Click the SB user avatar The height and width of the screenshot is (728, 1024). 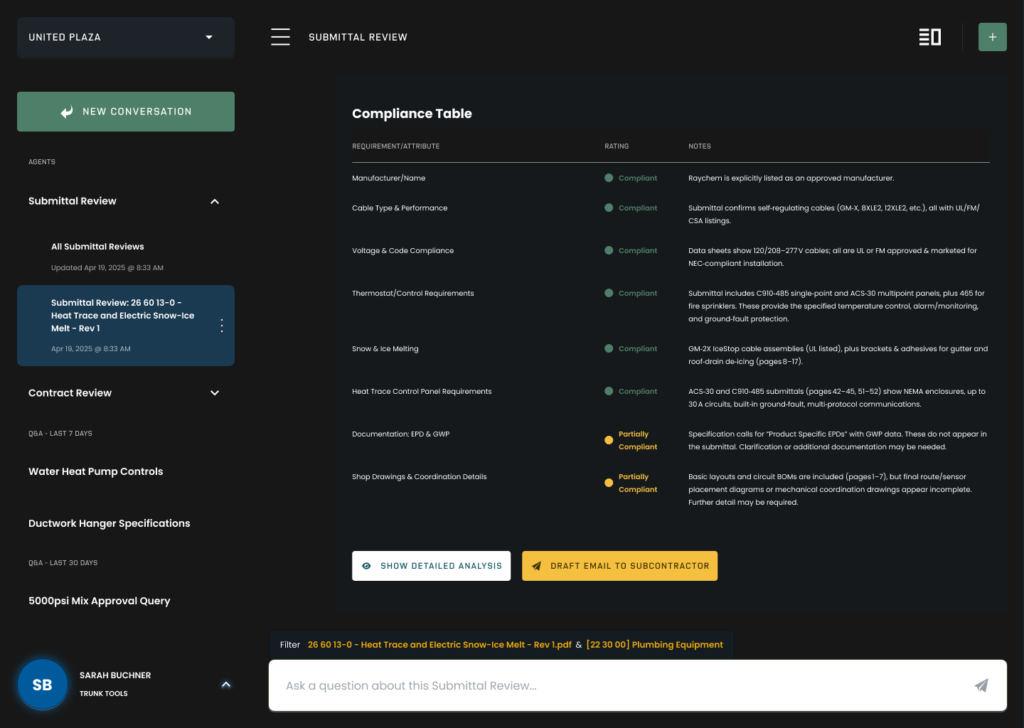point(42,685)
